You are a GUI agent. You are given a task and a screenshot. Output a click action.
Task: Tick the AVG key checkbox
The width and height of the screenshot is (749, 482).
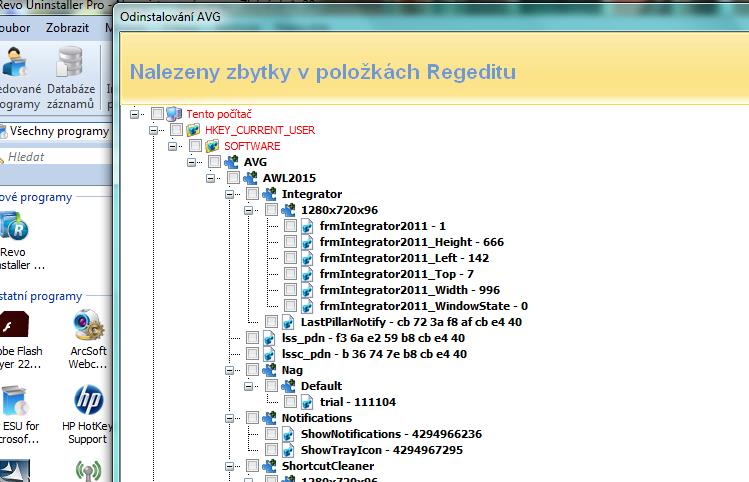click(x=214, y=162)
